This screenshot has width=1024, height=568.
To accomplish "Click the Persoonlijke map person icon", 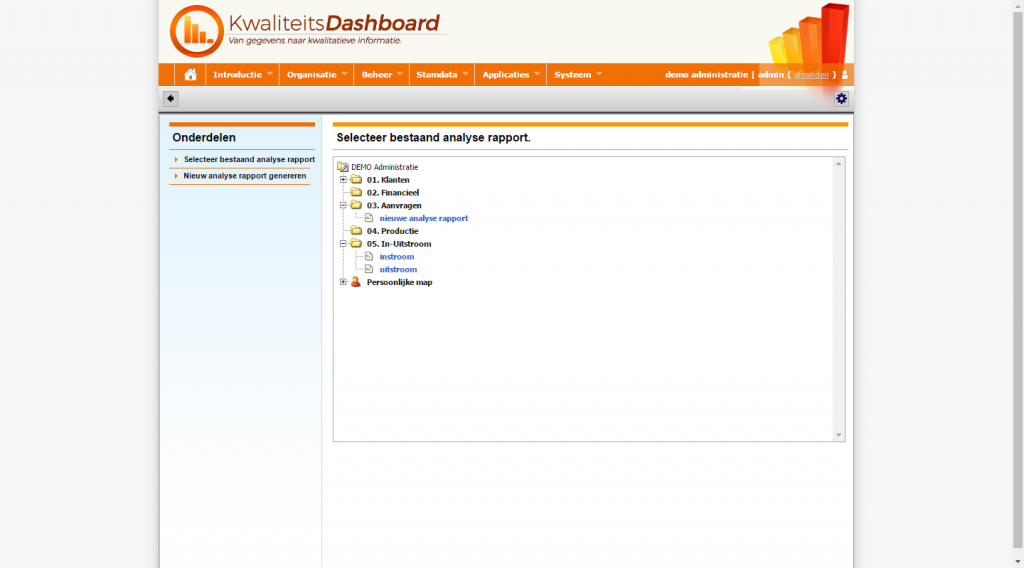I will [x=356, y=282].
